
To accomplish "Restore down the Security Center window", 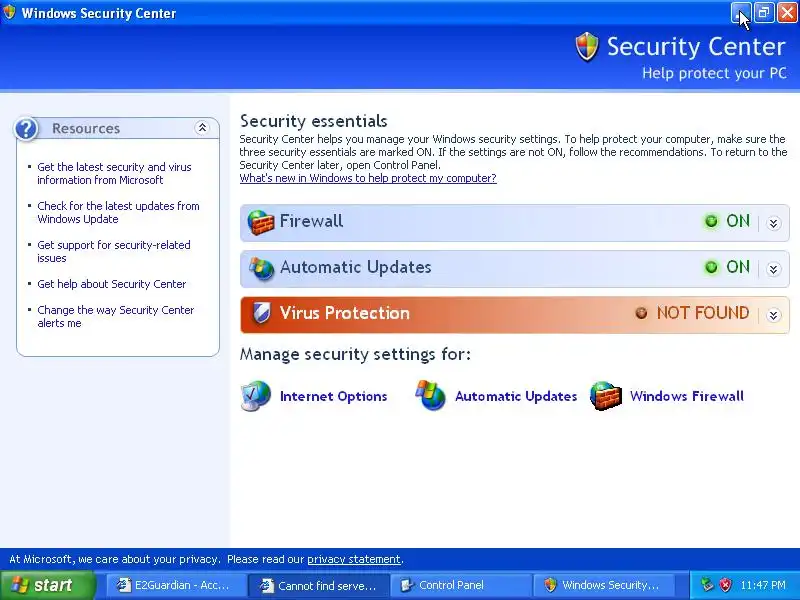I will (x=764, y=13).
